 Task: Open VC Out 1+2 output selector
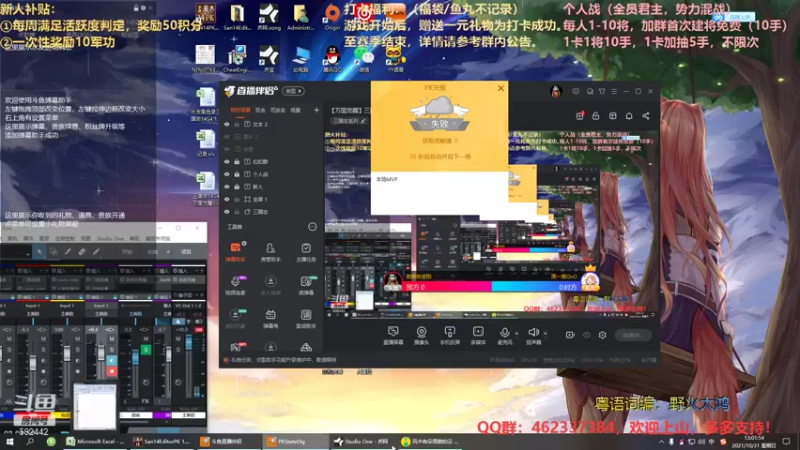click(x=188, y=306)
